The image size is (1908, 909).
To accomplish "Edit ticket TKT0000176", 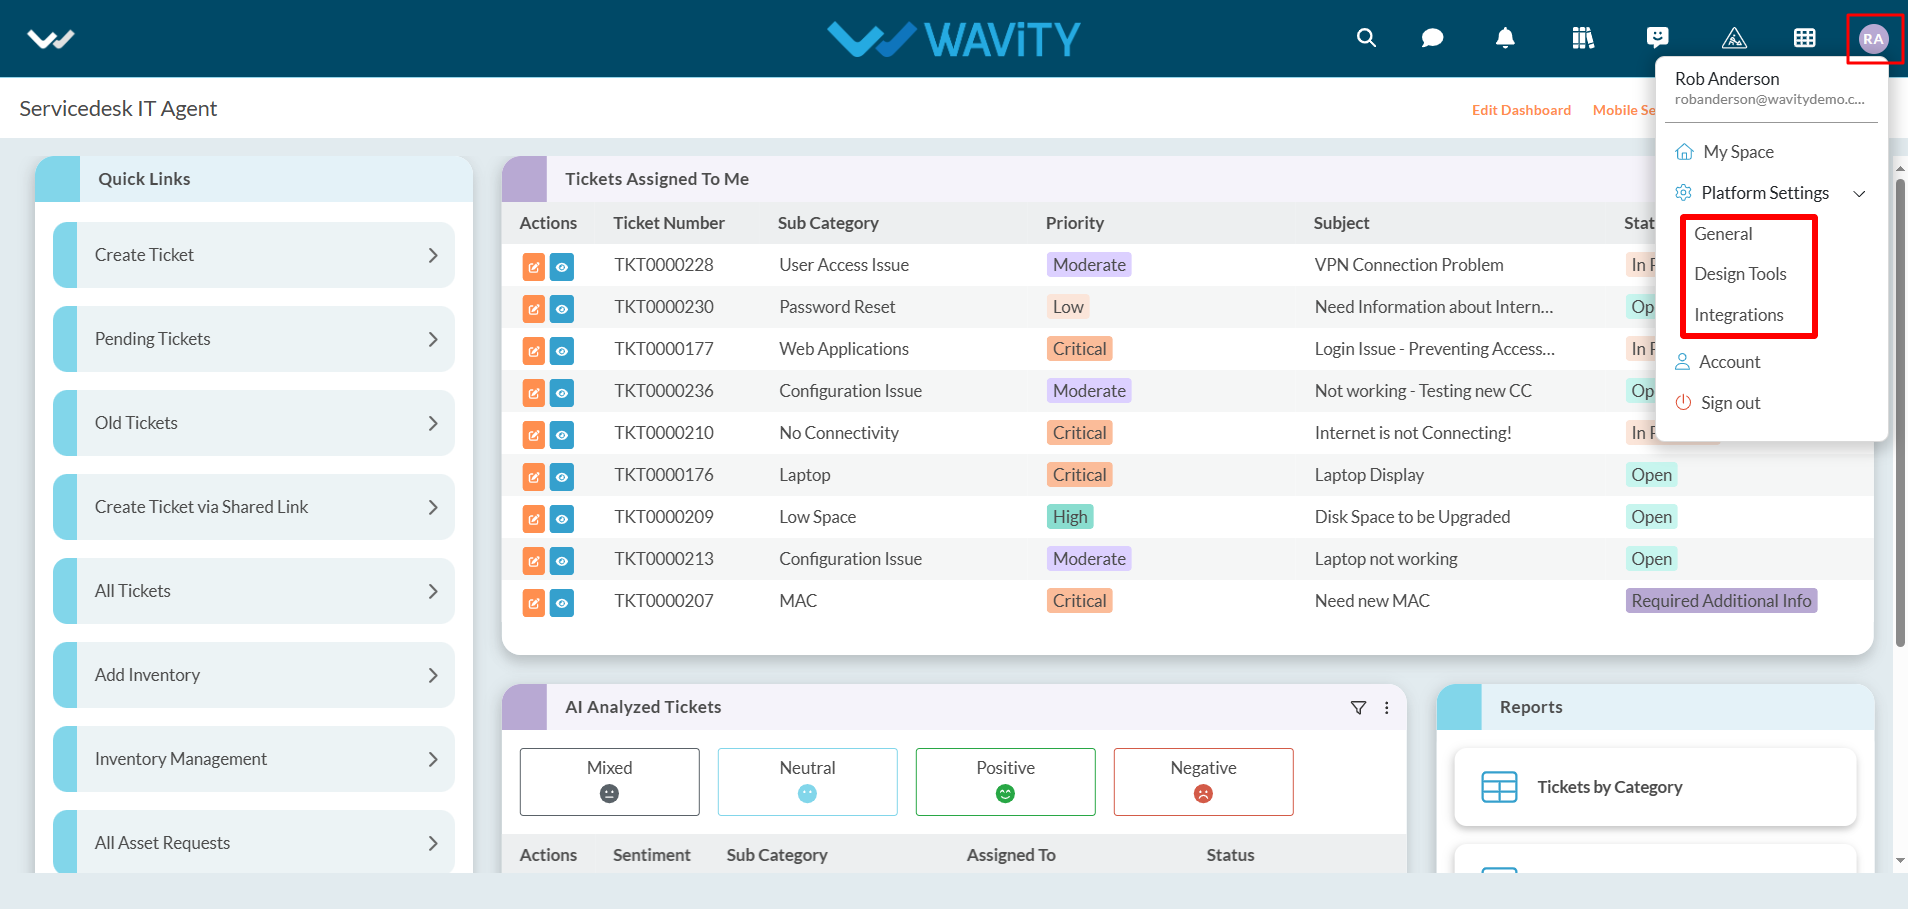I will pos(534,477).
